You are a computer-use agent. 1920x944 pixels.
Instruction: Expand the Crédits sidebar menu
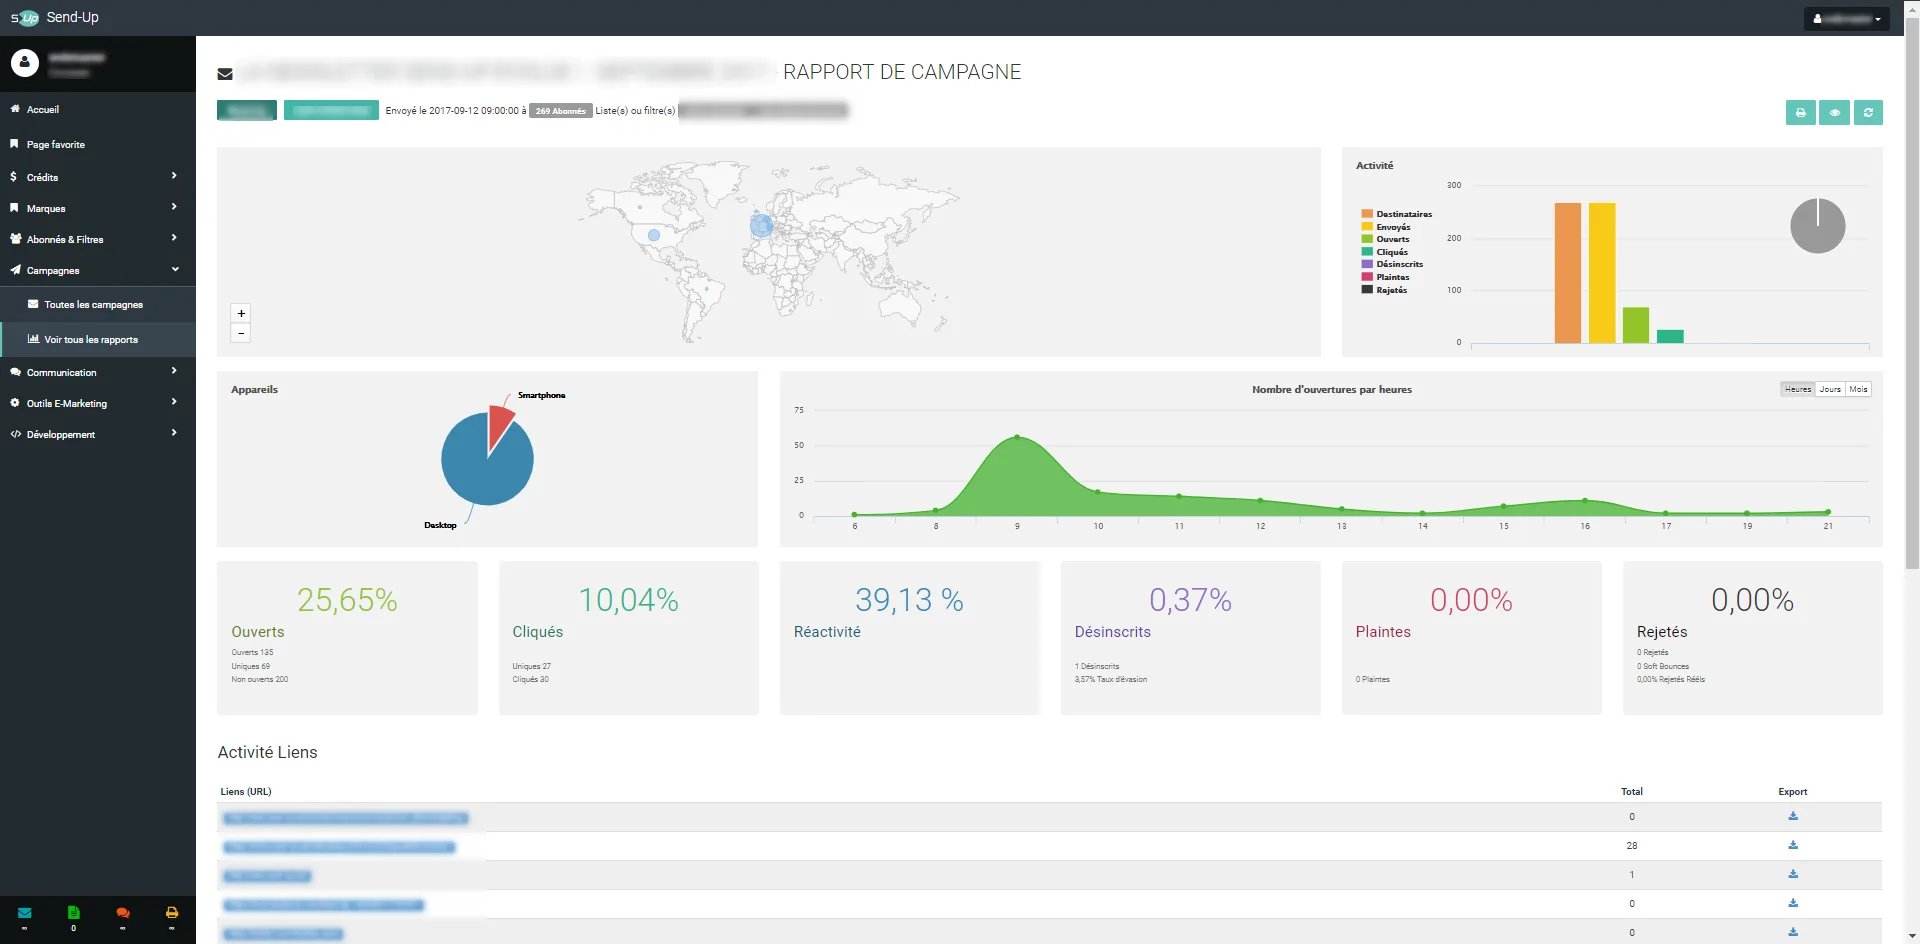pos(98,177)
